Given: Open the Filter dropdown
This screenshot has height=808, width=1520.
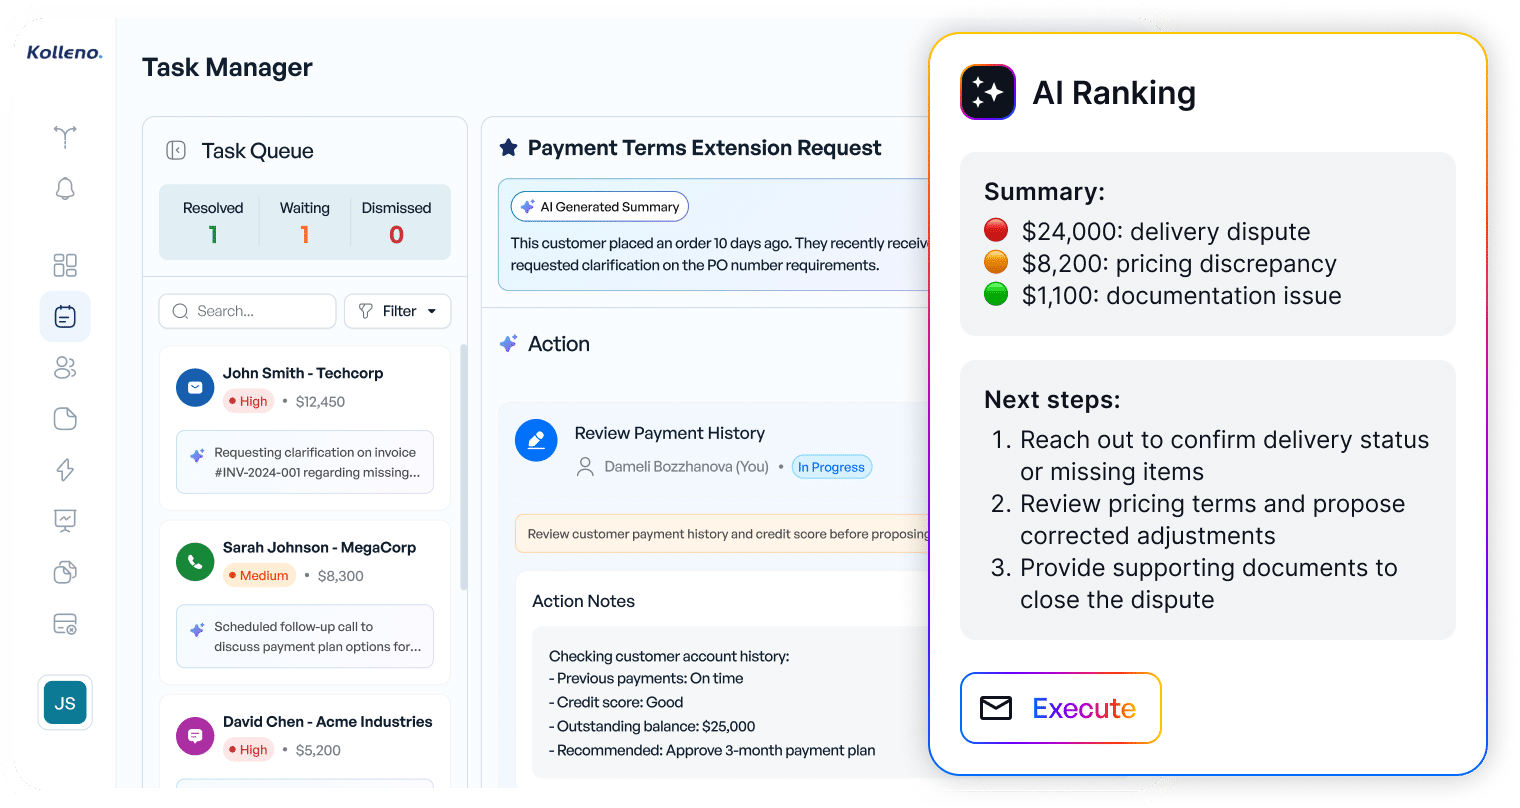Looking at the screenshot, I should point(398,311).
